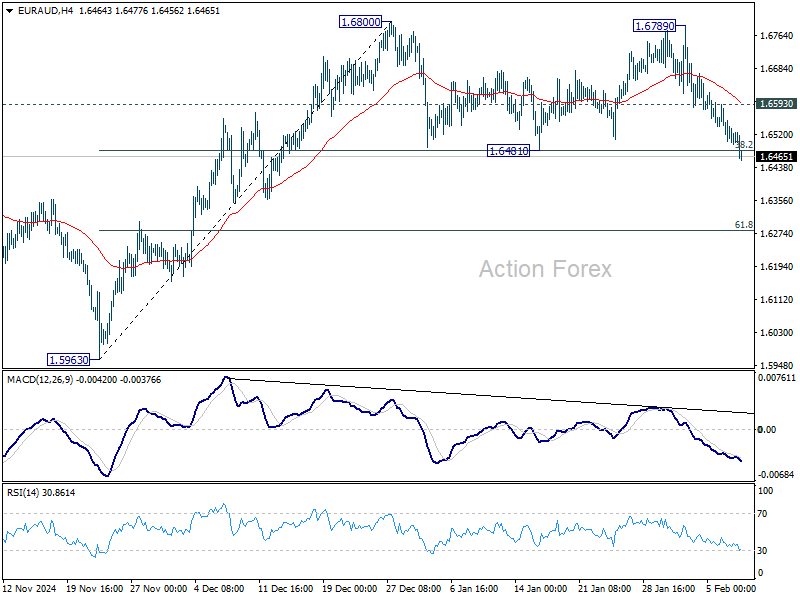Click the current price tag 1.64651
Image resolution: width=800 pixels, height=600 pixels.
pos(776,157)
